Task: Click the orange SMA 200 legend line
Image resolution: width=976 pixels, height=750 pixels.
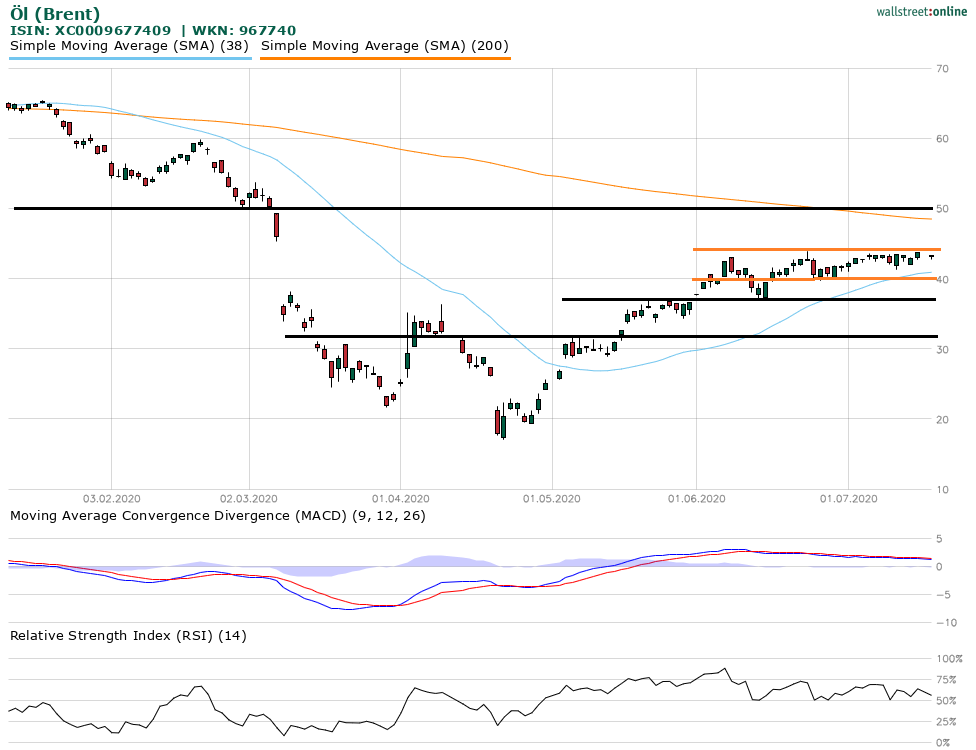Action: [385, 59]
